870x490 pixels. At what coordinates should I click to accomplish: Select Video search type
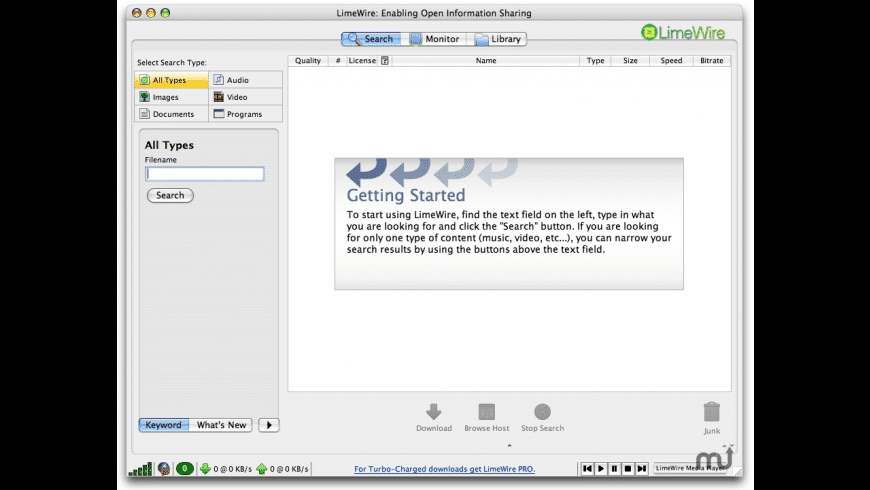coord(246,97)
